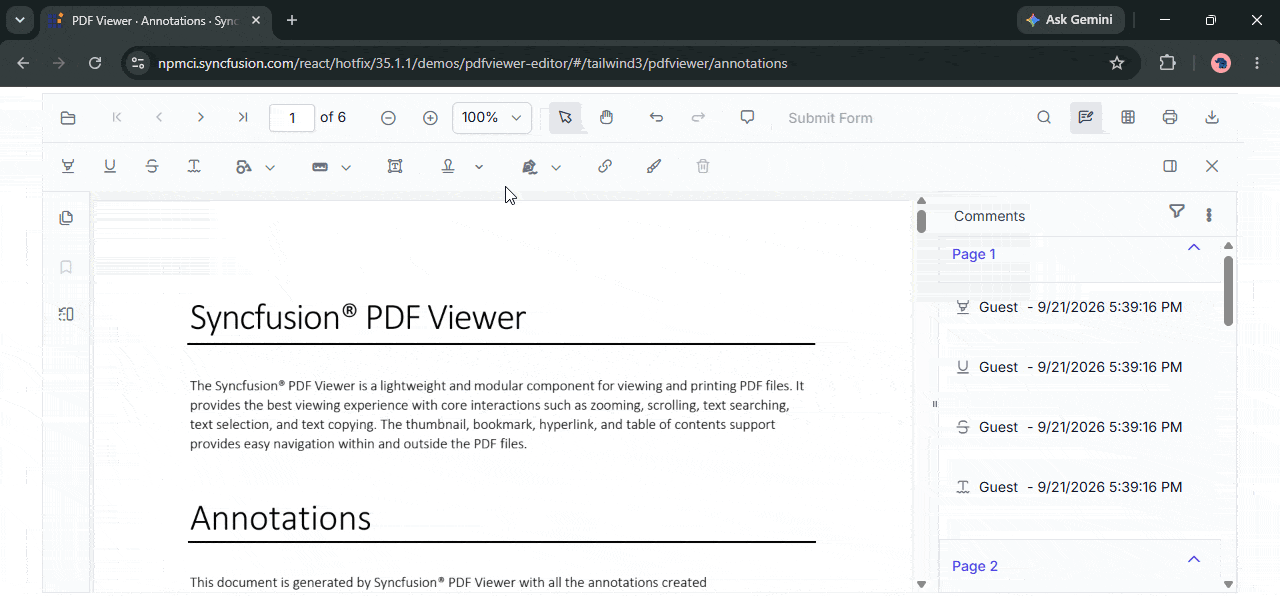Expand the measurement annotation dropdown arrow

346,168
